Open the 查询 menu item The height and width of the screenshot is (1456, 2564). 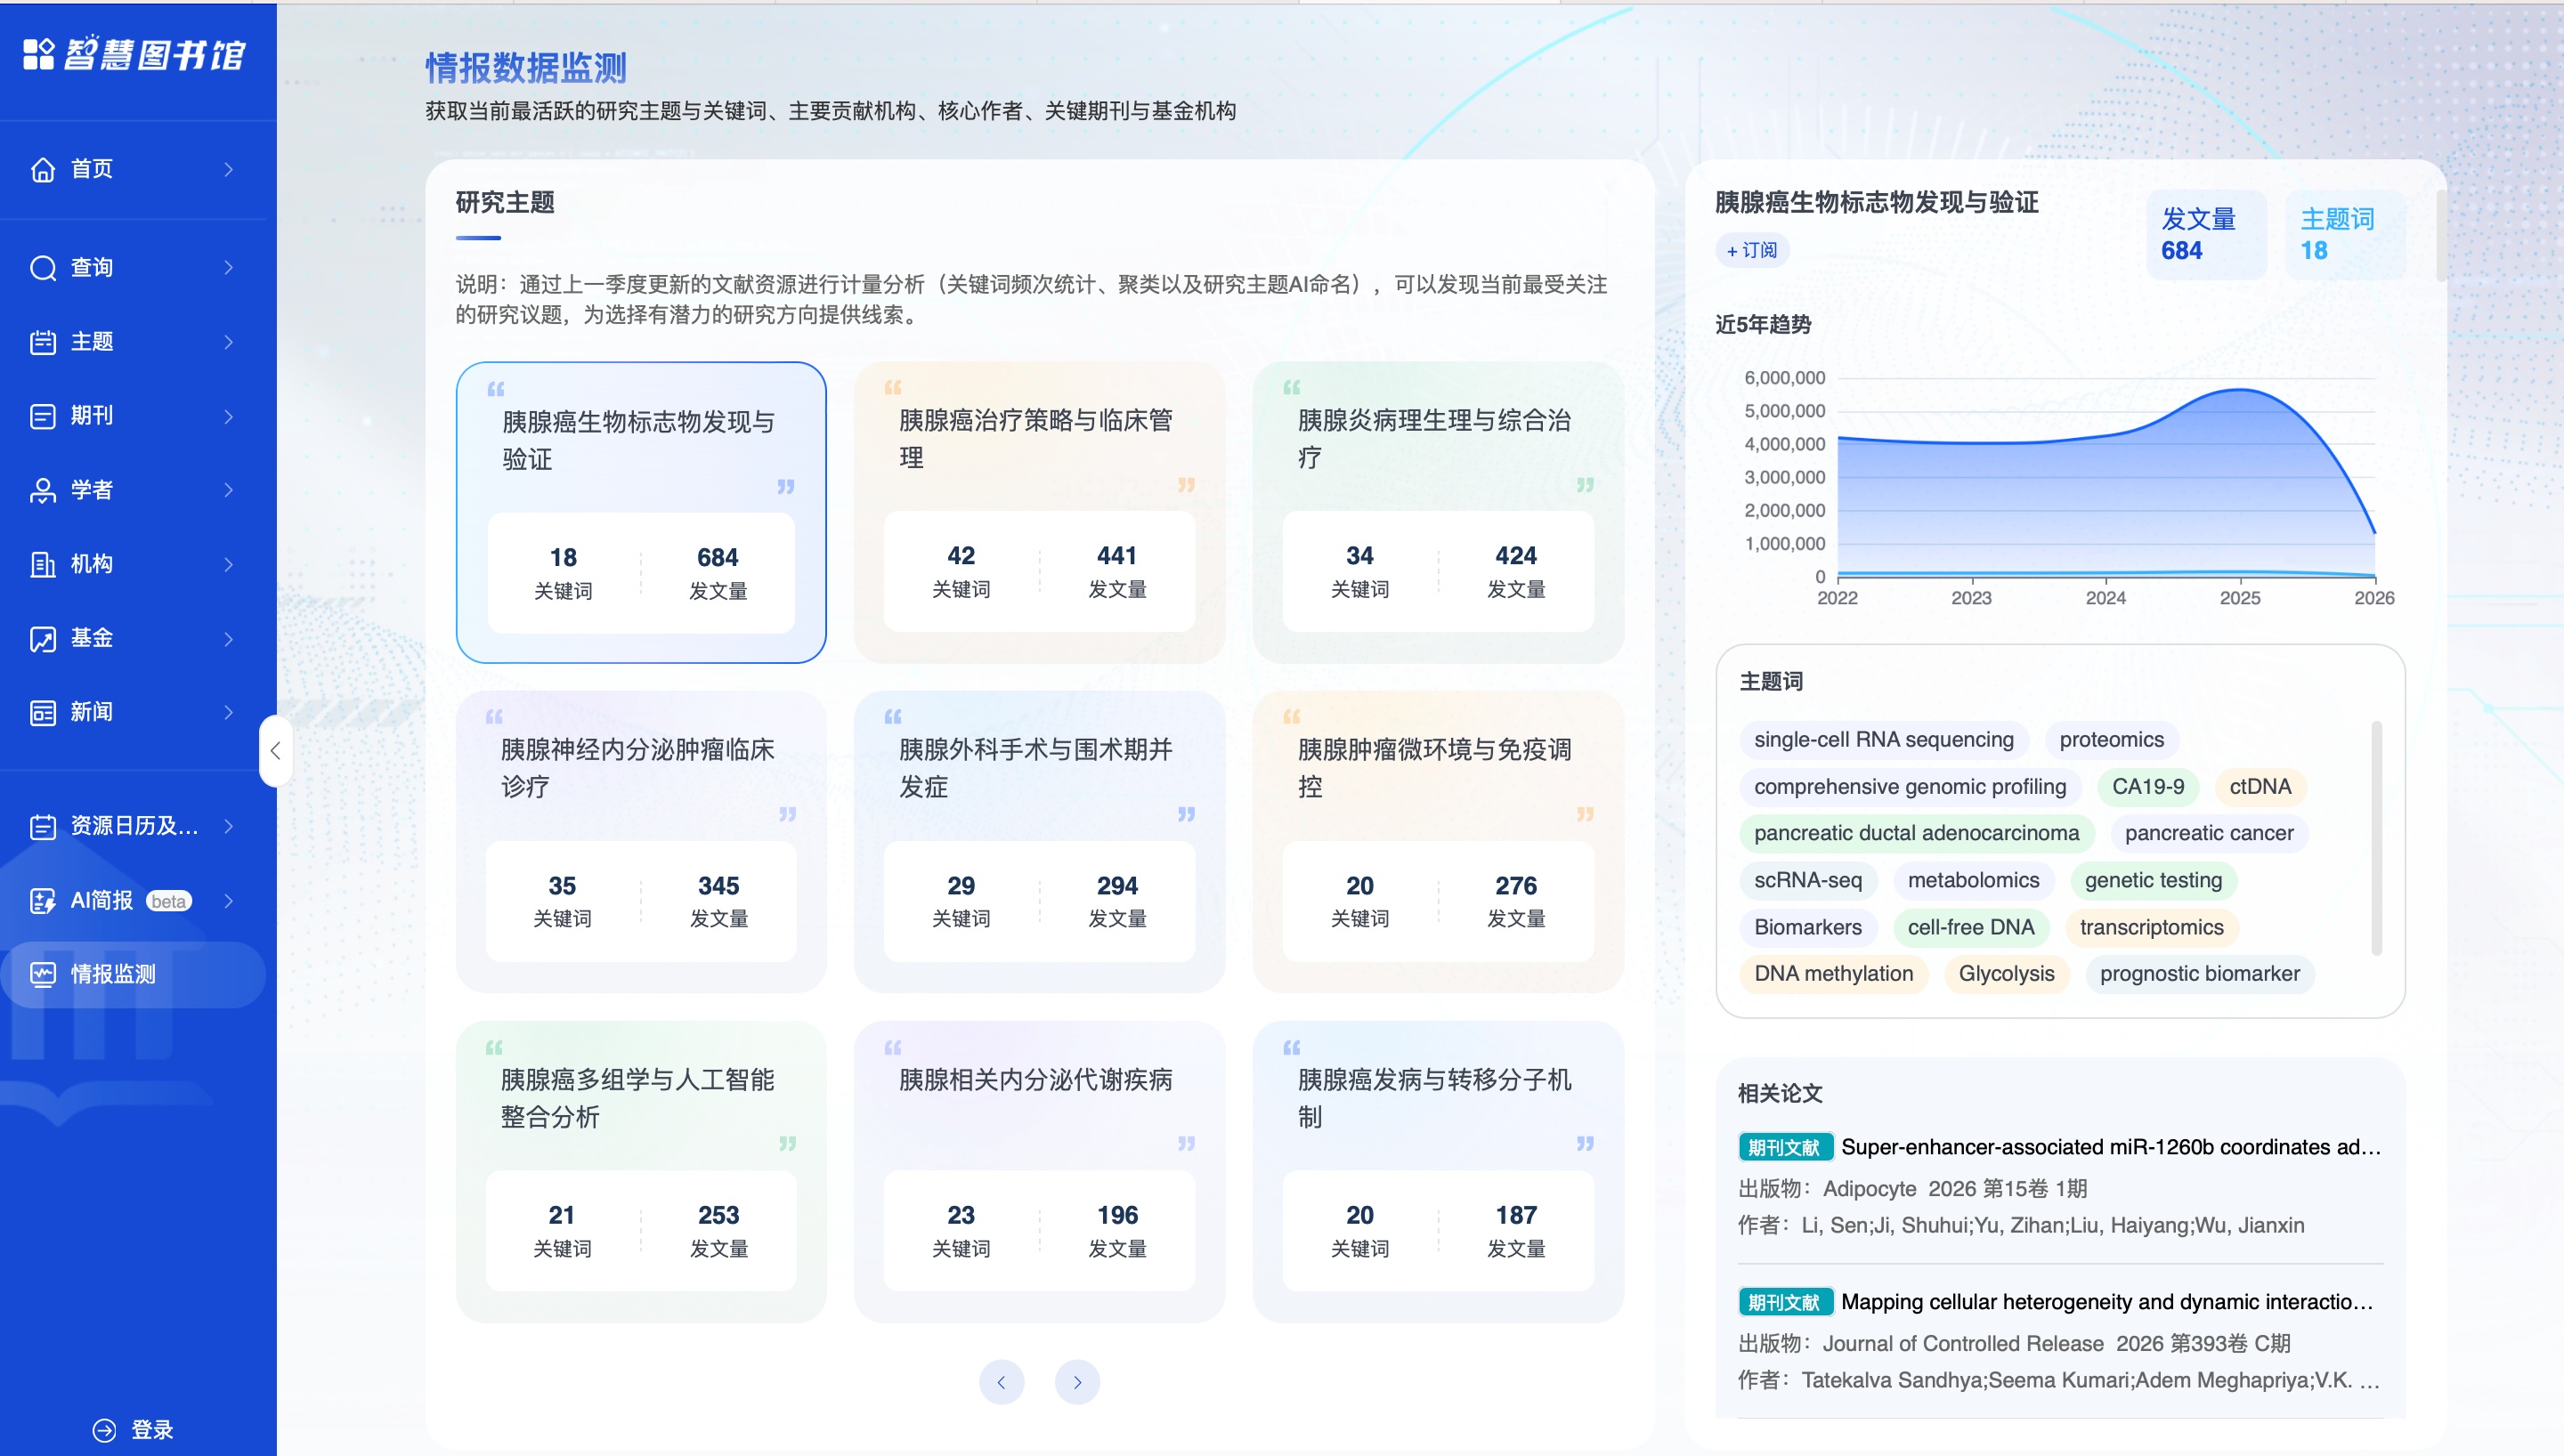tap(133, 268)
